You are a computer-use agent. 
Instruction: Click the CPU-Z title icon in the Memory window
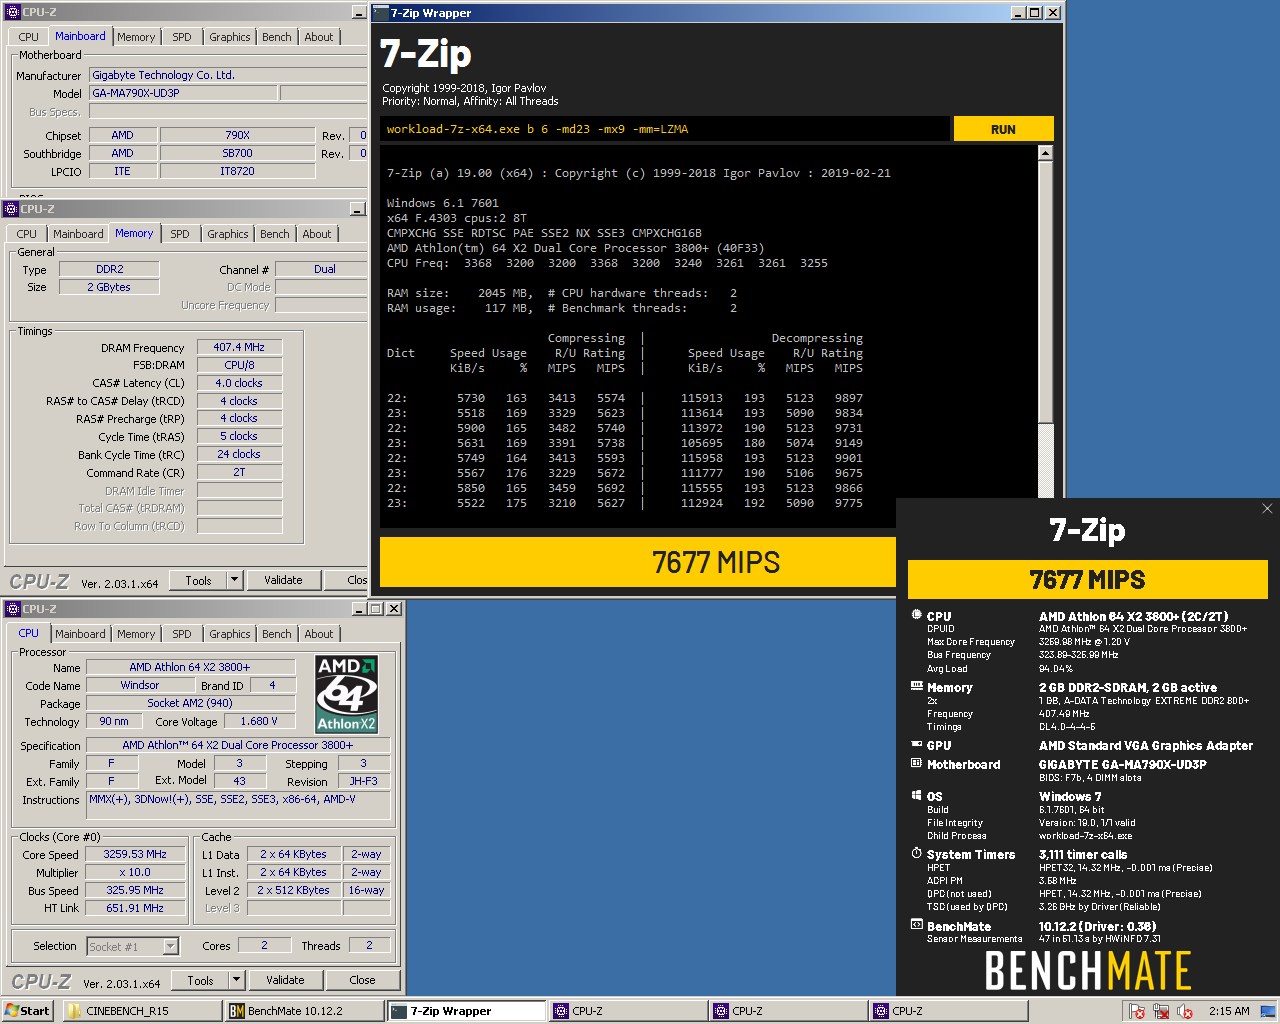[12, 209]
